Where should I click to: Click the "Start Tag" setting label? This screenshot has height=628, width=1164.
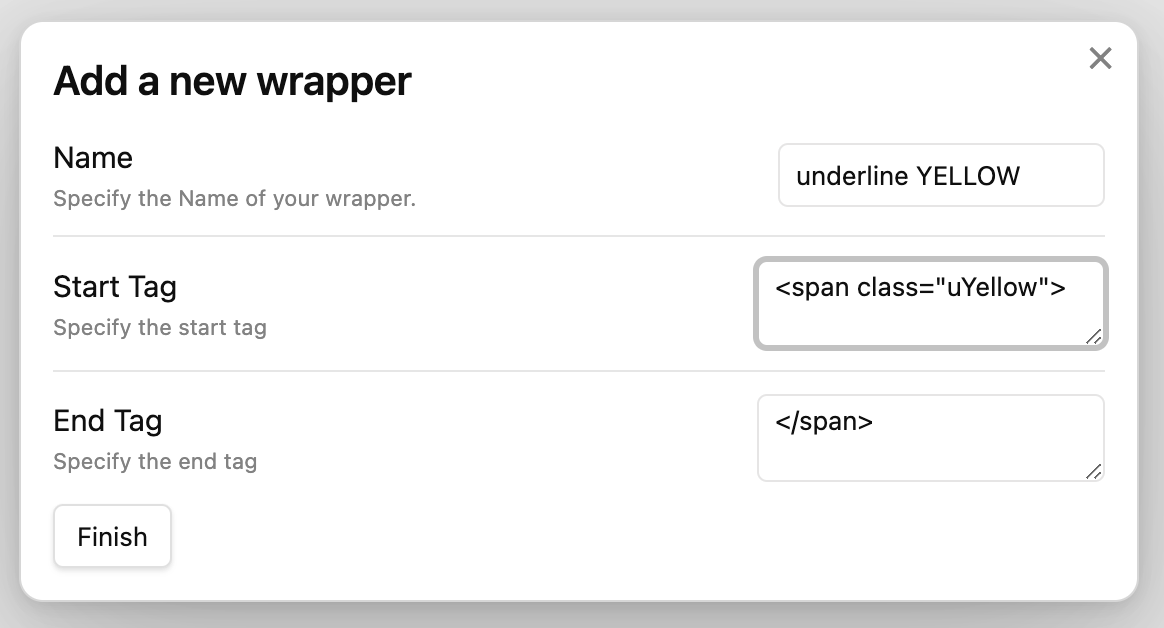coord(115,287)
